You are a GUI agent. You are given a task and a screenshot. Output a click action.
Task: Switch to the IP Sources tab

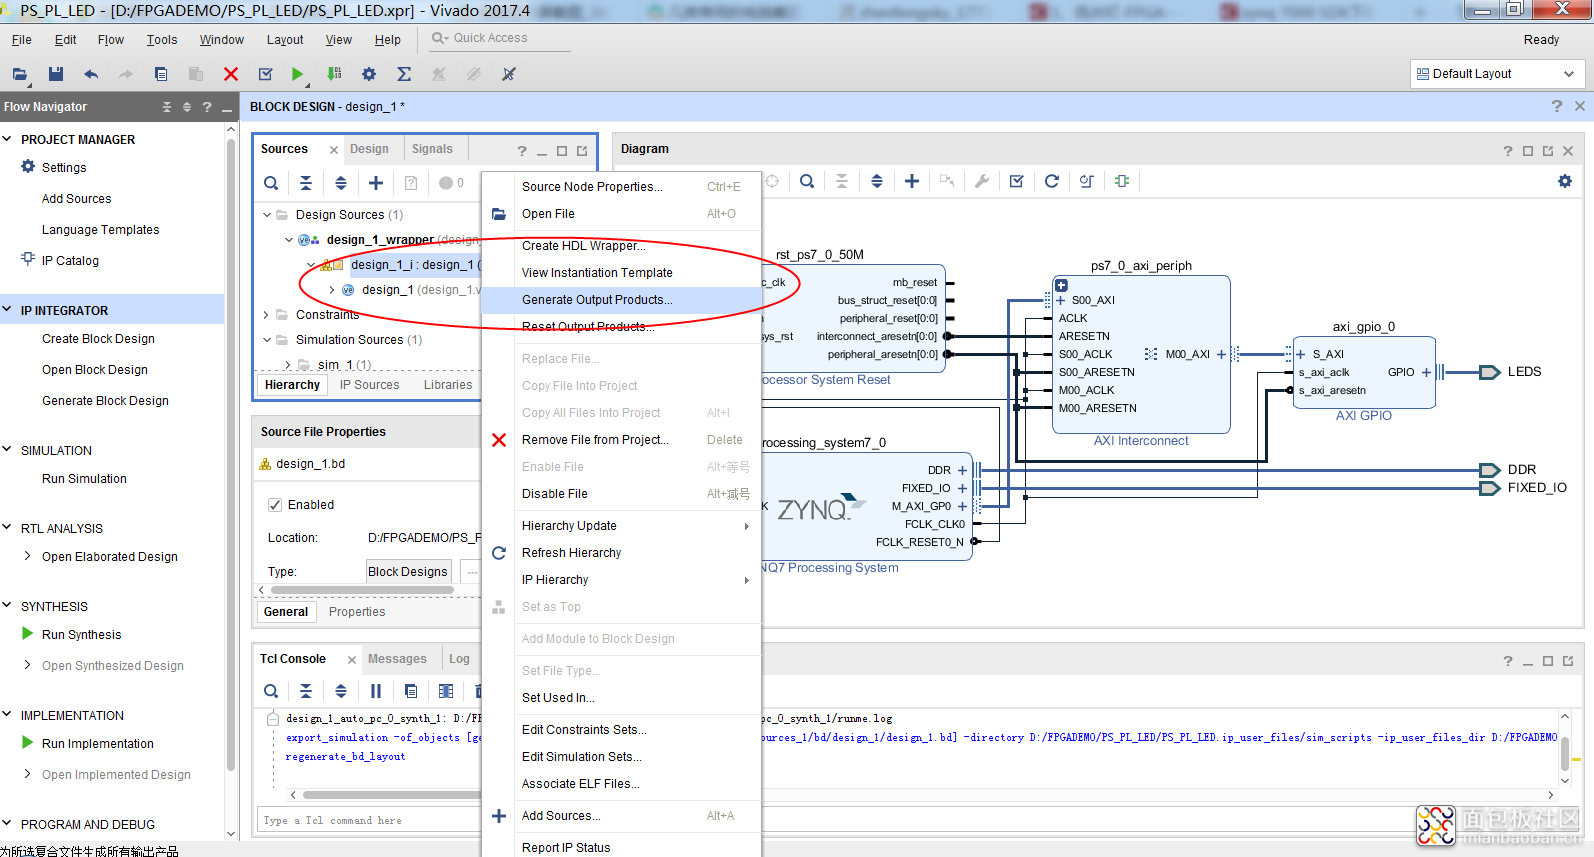(x=369, y=385)
